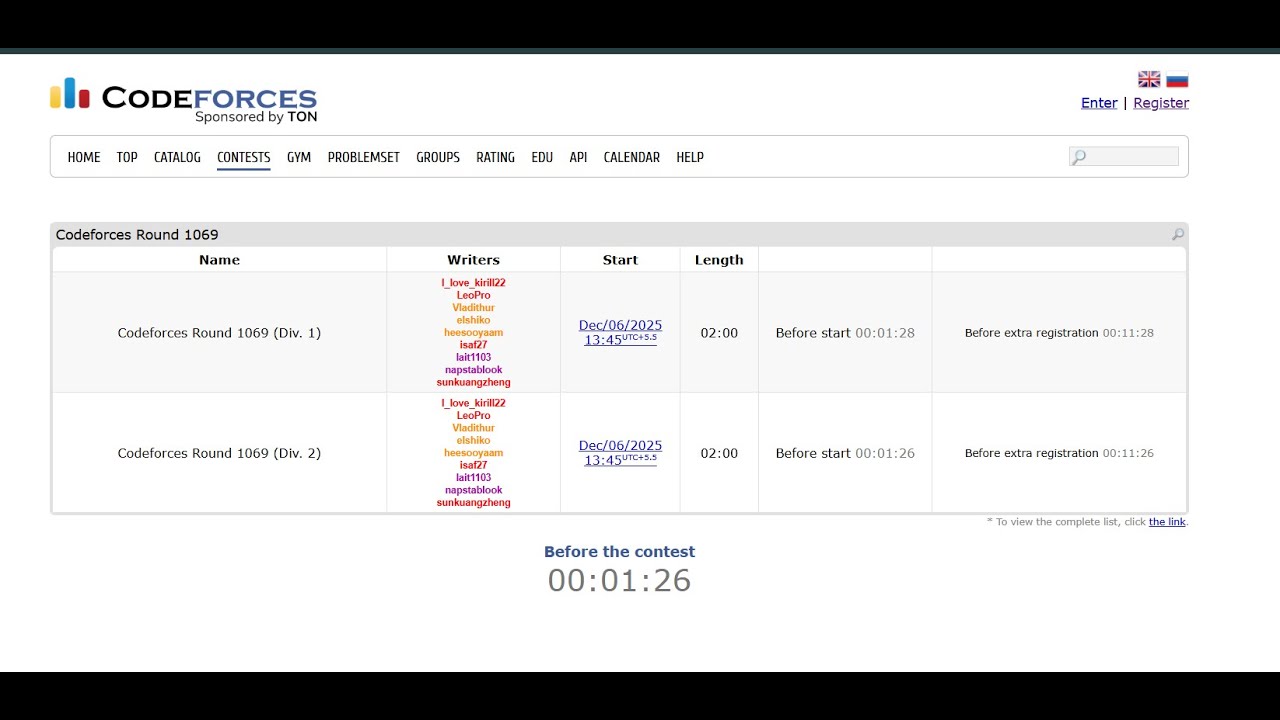Click the 02:00 length in Div. 2 row
The width and height of the screenshot is (1280, 720).
(719, 453)
